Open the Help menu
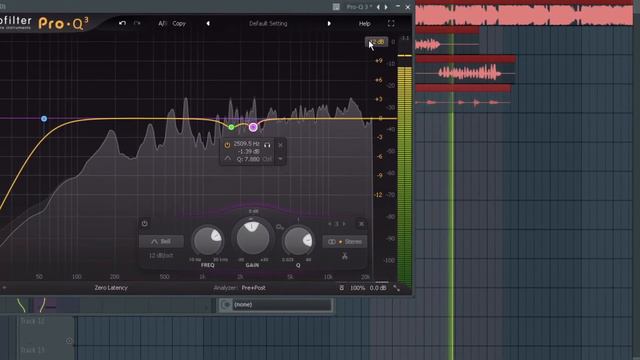Image resolution: width=640 pixels, height=360 pixels. coord(364,24)
